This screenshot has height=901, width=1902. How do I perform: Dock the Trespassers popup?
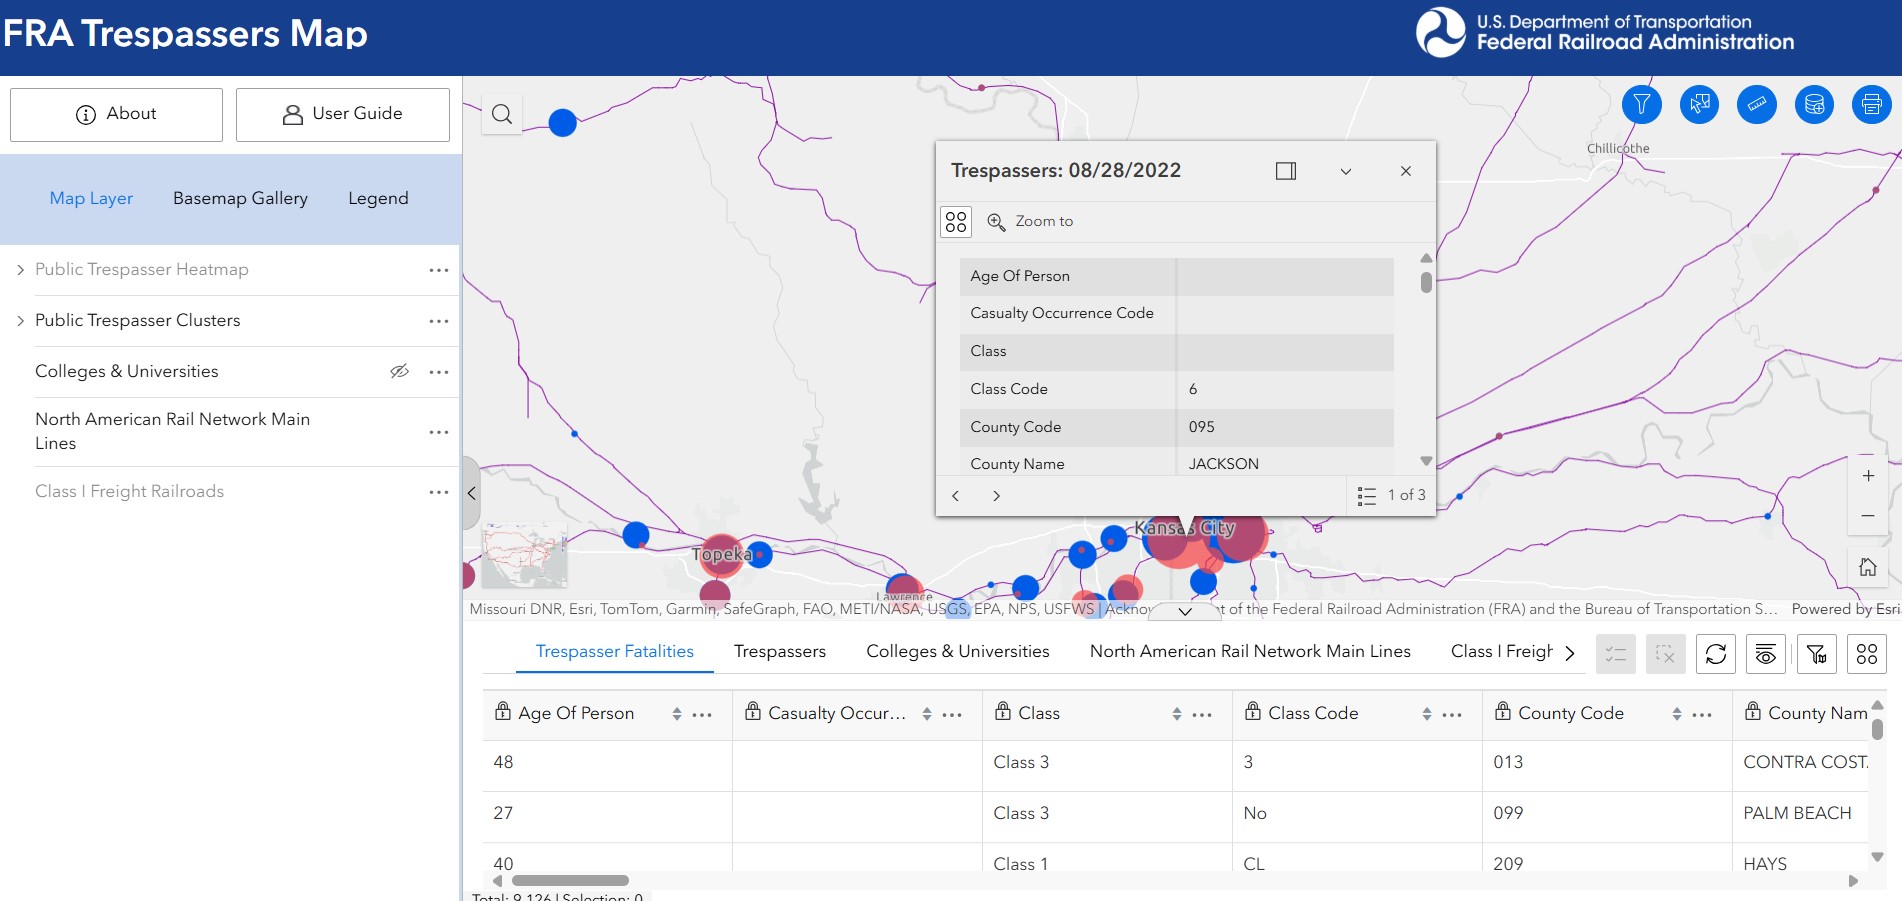pyautogui.click(x=1285, y=171)
